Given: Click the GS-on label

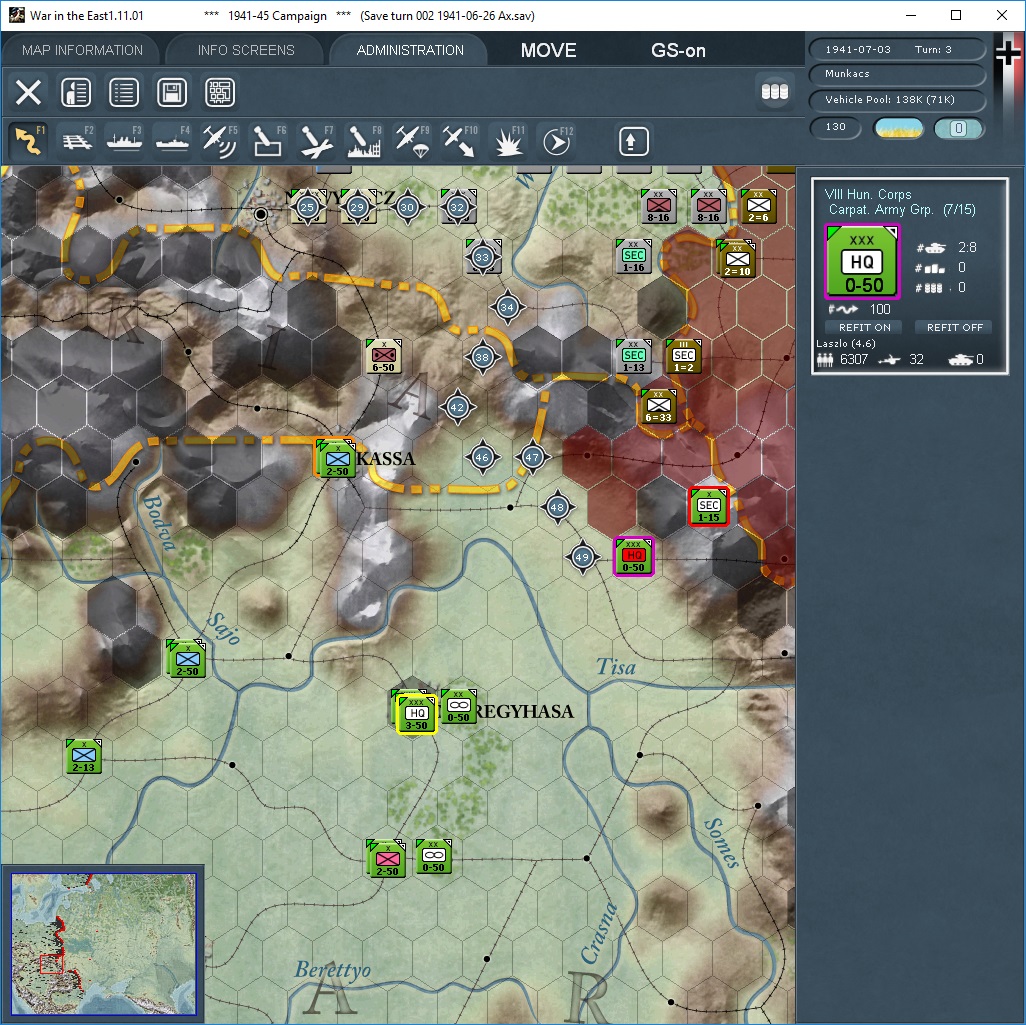Looking at the screenshot, I should coord(678,50).
